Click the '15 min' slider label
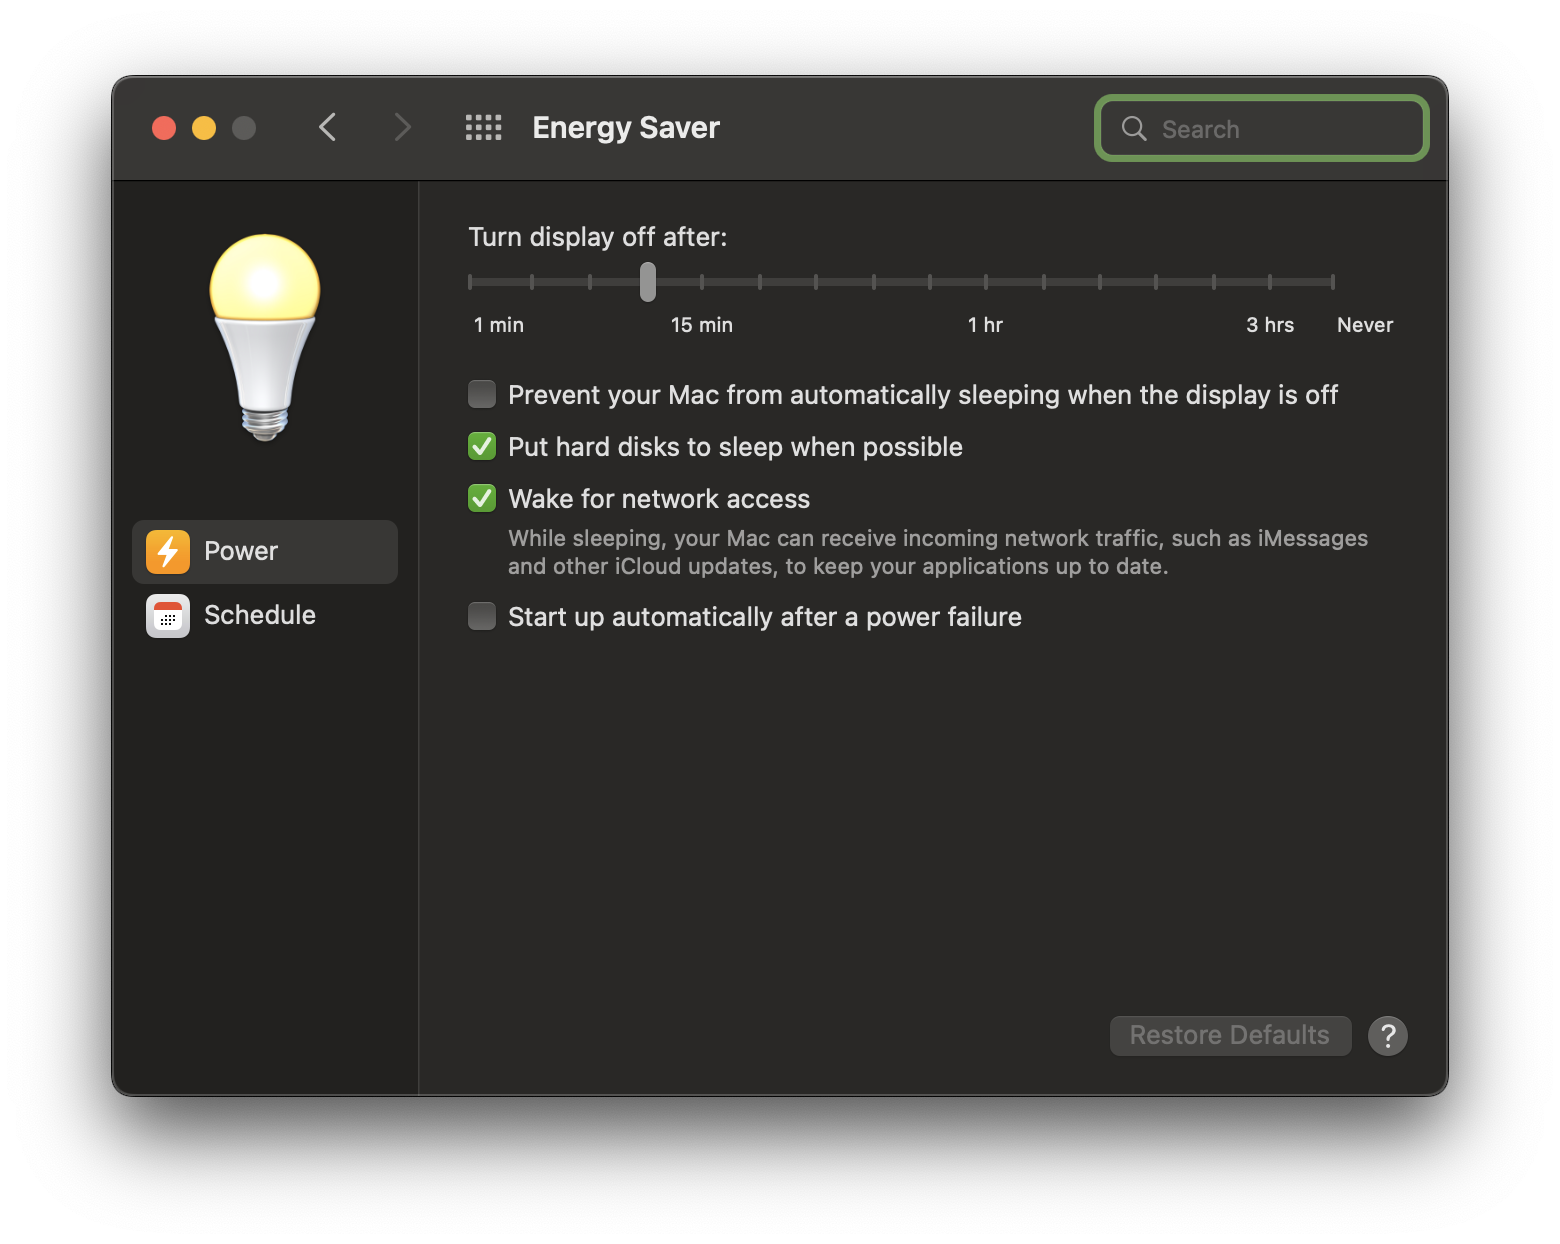The width and height of the screenshot is (1560, 1244). point(702,325)
